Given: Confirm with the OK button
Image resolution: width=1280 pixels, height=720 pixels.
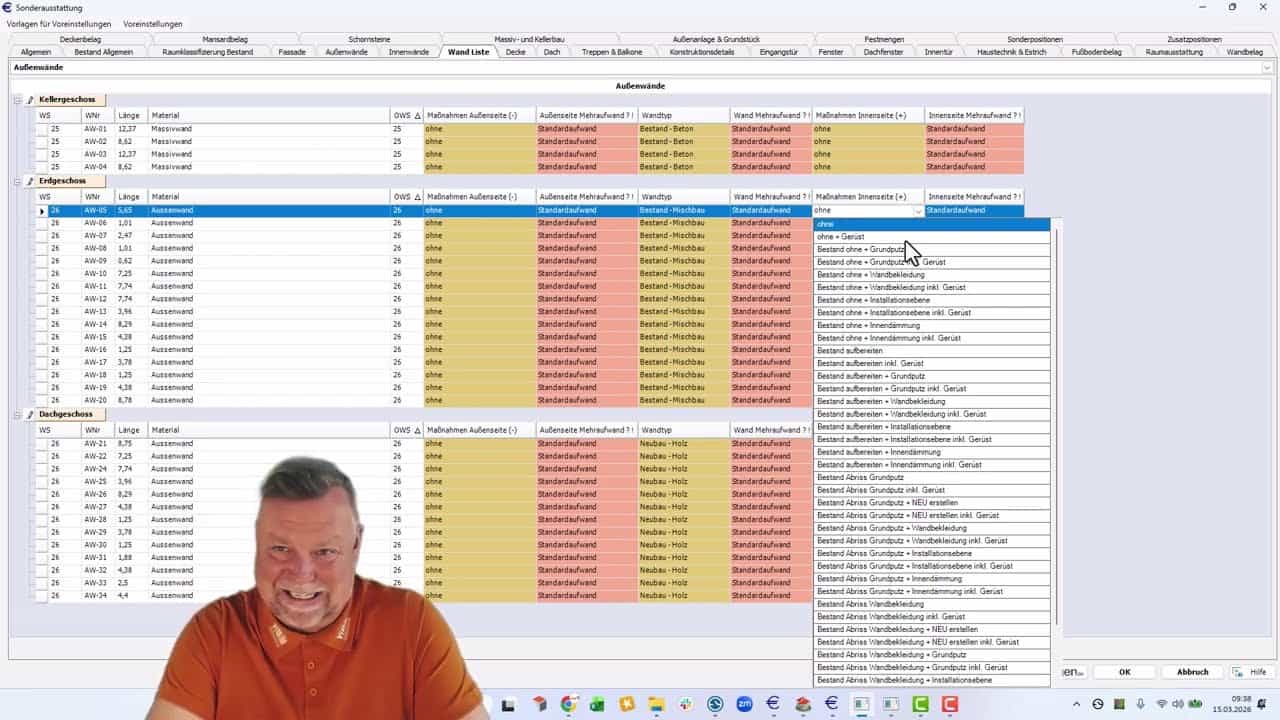Looking at the screenshot, I should click(1124, 672).
